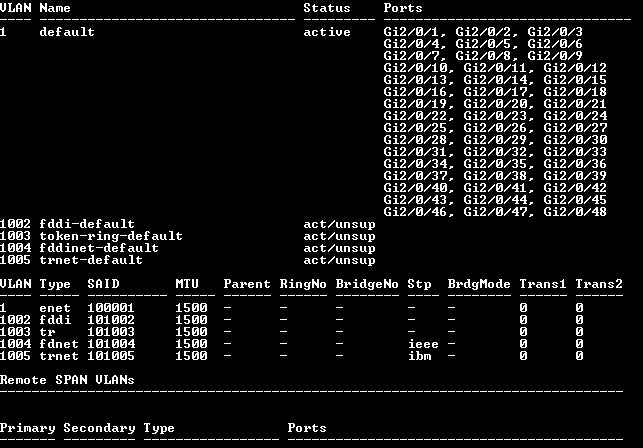This screenshot has height=448, width=643.
Task: Click 'act/unsup' status for trnet-default
Action: coord(340,260)
